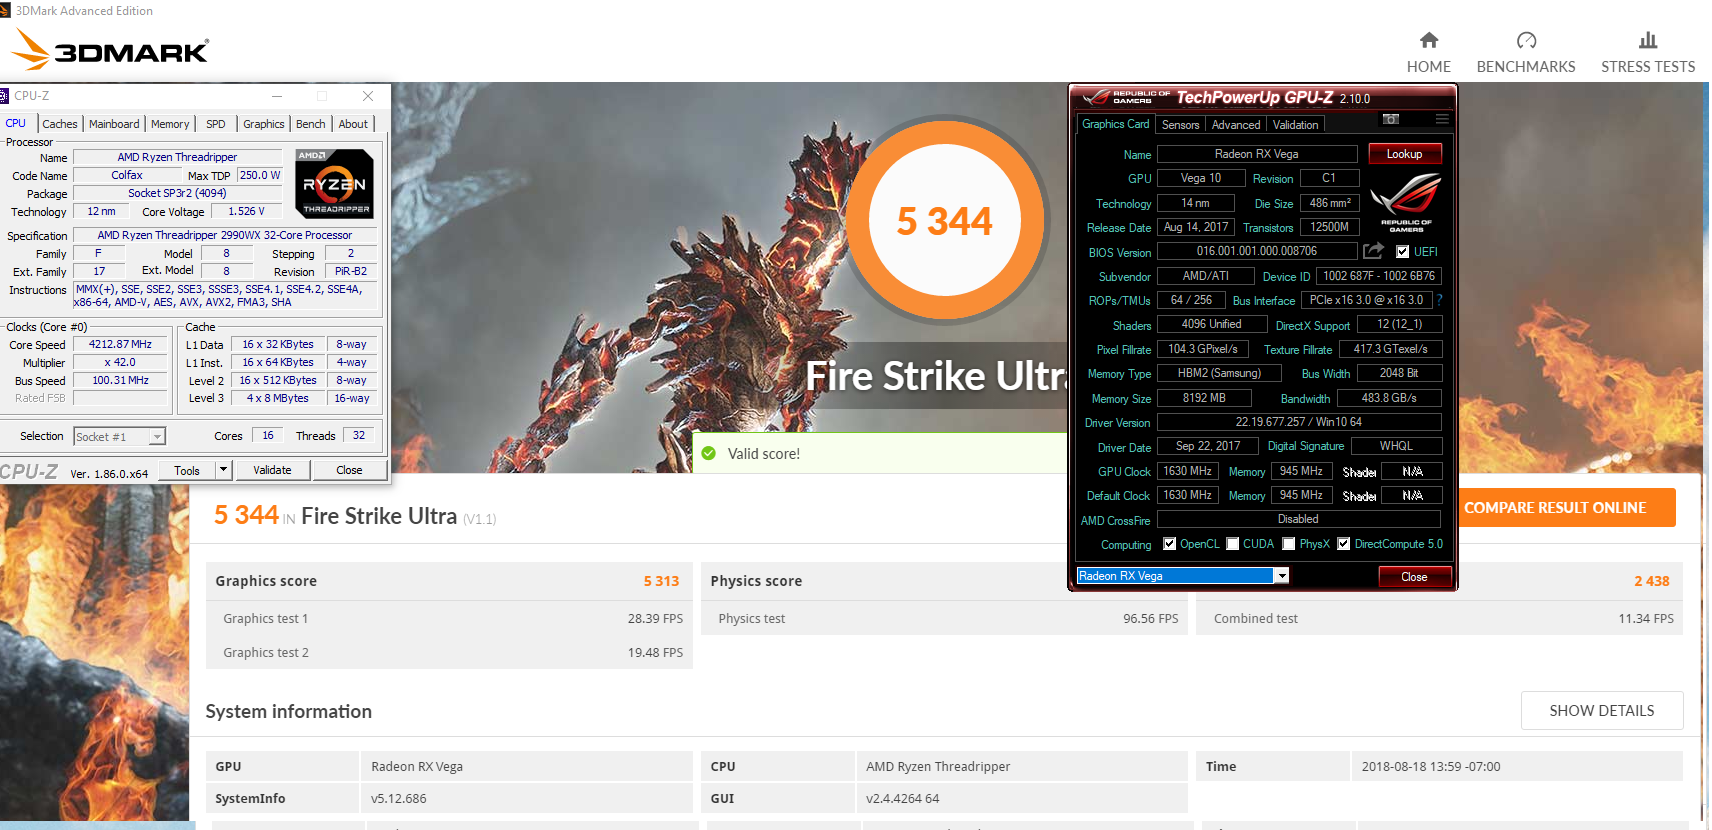
Task: Toggle the OpenCL checkbox
Action: tap(1169, 544)
